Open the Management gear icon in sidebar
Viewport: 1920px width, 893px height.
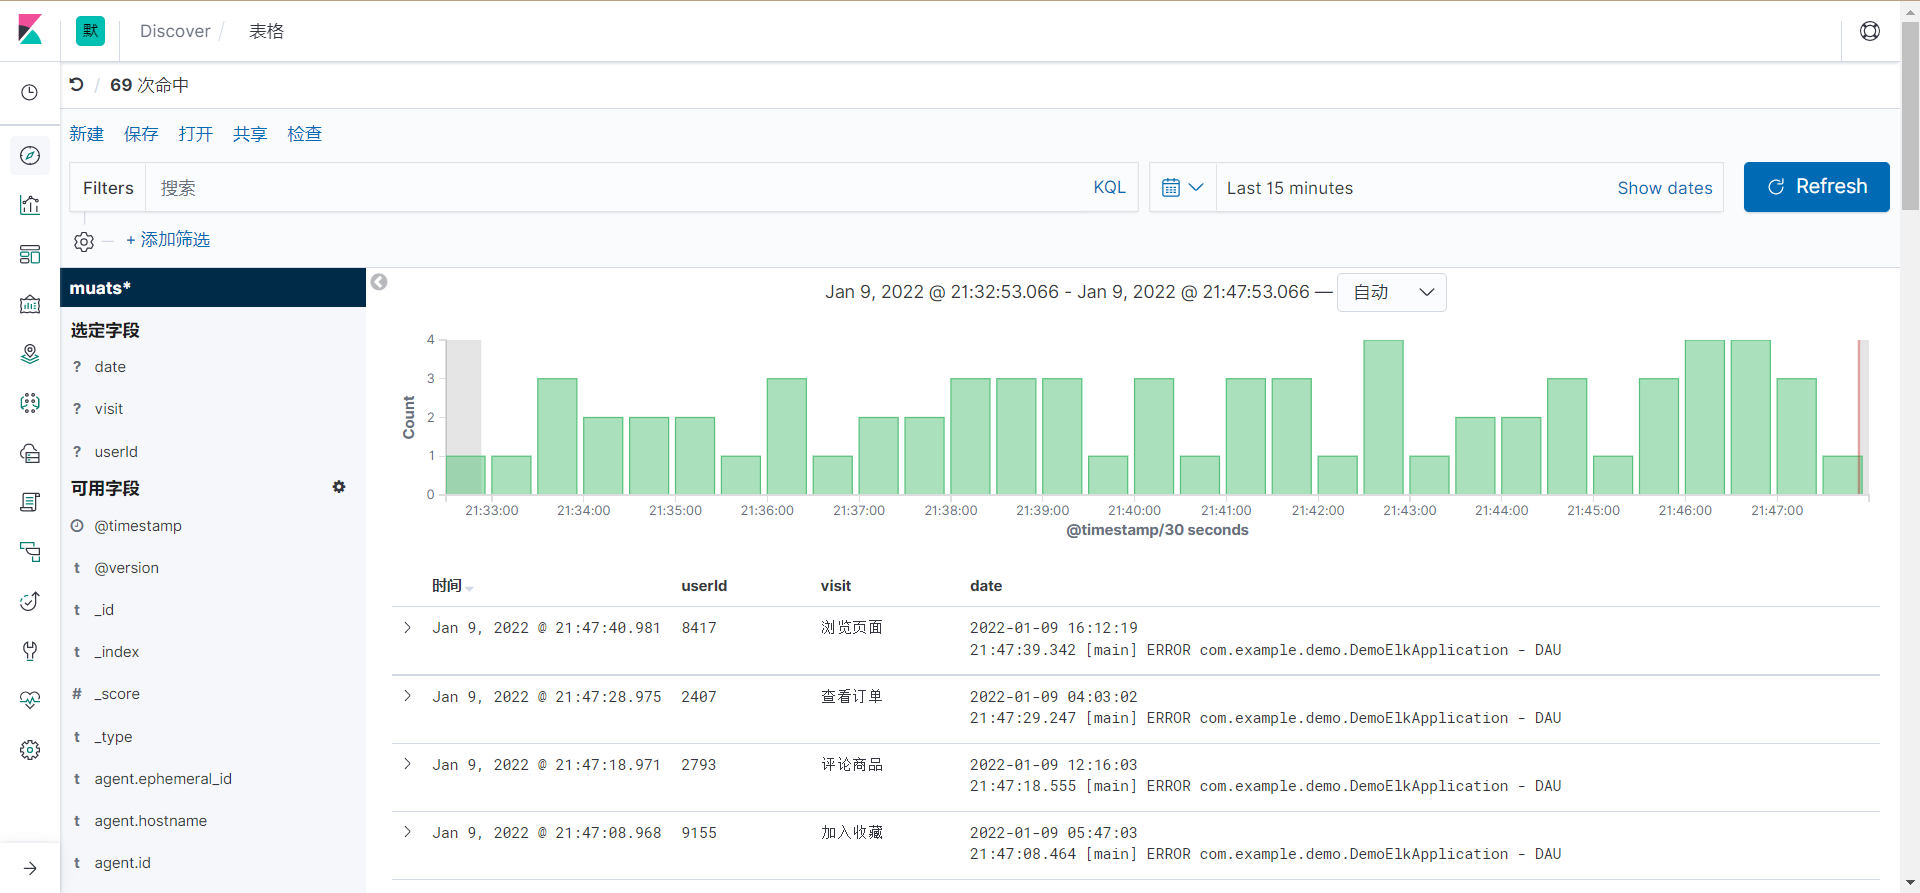tap(30, 750)
